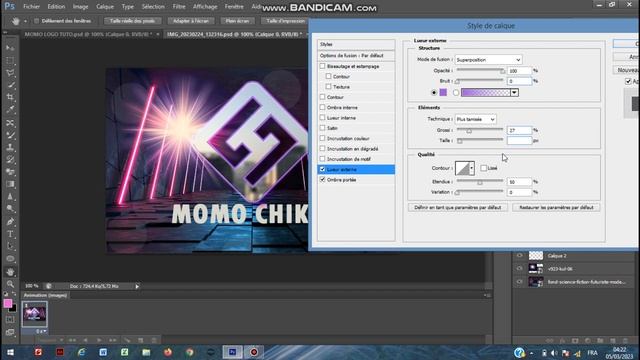Open the frame delay dropdown under frame 1

pyautogui.click(x=41, y=331)
